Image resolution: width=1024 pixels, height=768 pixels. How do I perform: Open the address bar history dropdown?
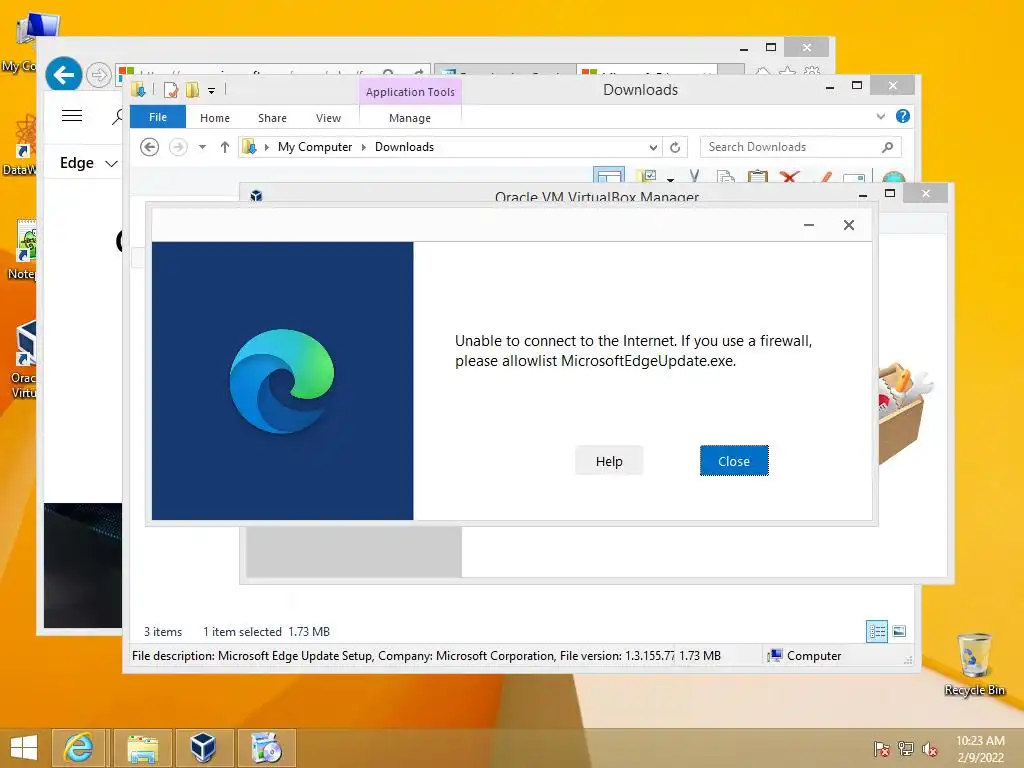click(x=652, y=148)
